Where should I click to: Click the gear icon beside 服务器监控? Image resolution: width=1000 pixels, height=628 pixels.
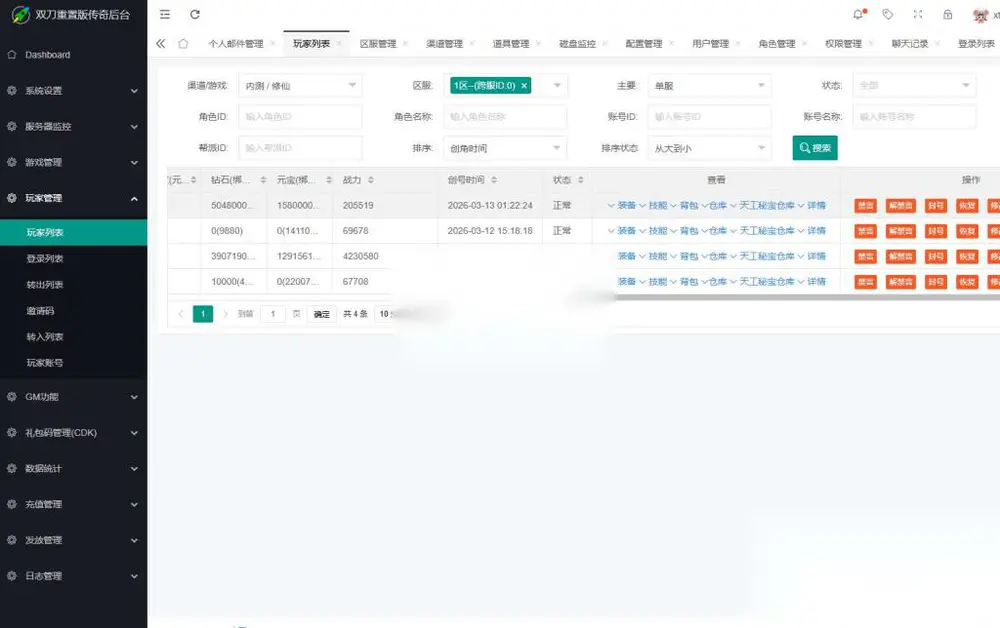(x=11, y=126)
